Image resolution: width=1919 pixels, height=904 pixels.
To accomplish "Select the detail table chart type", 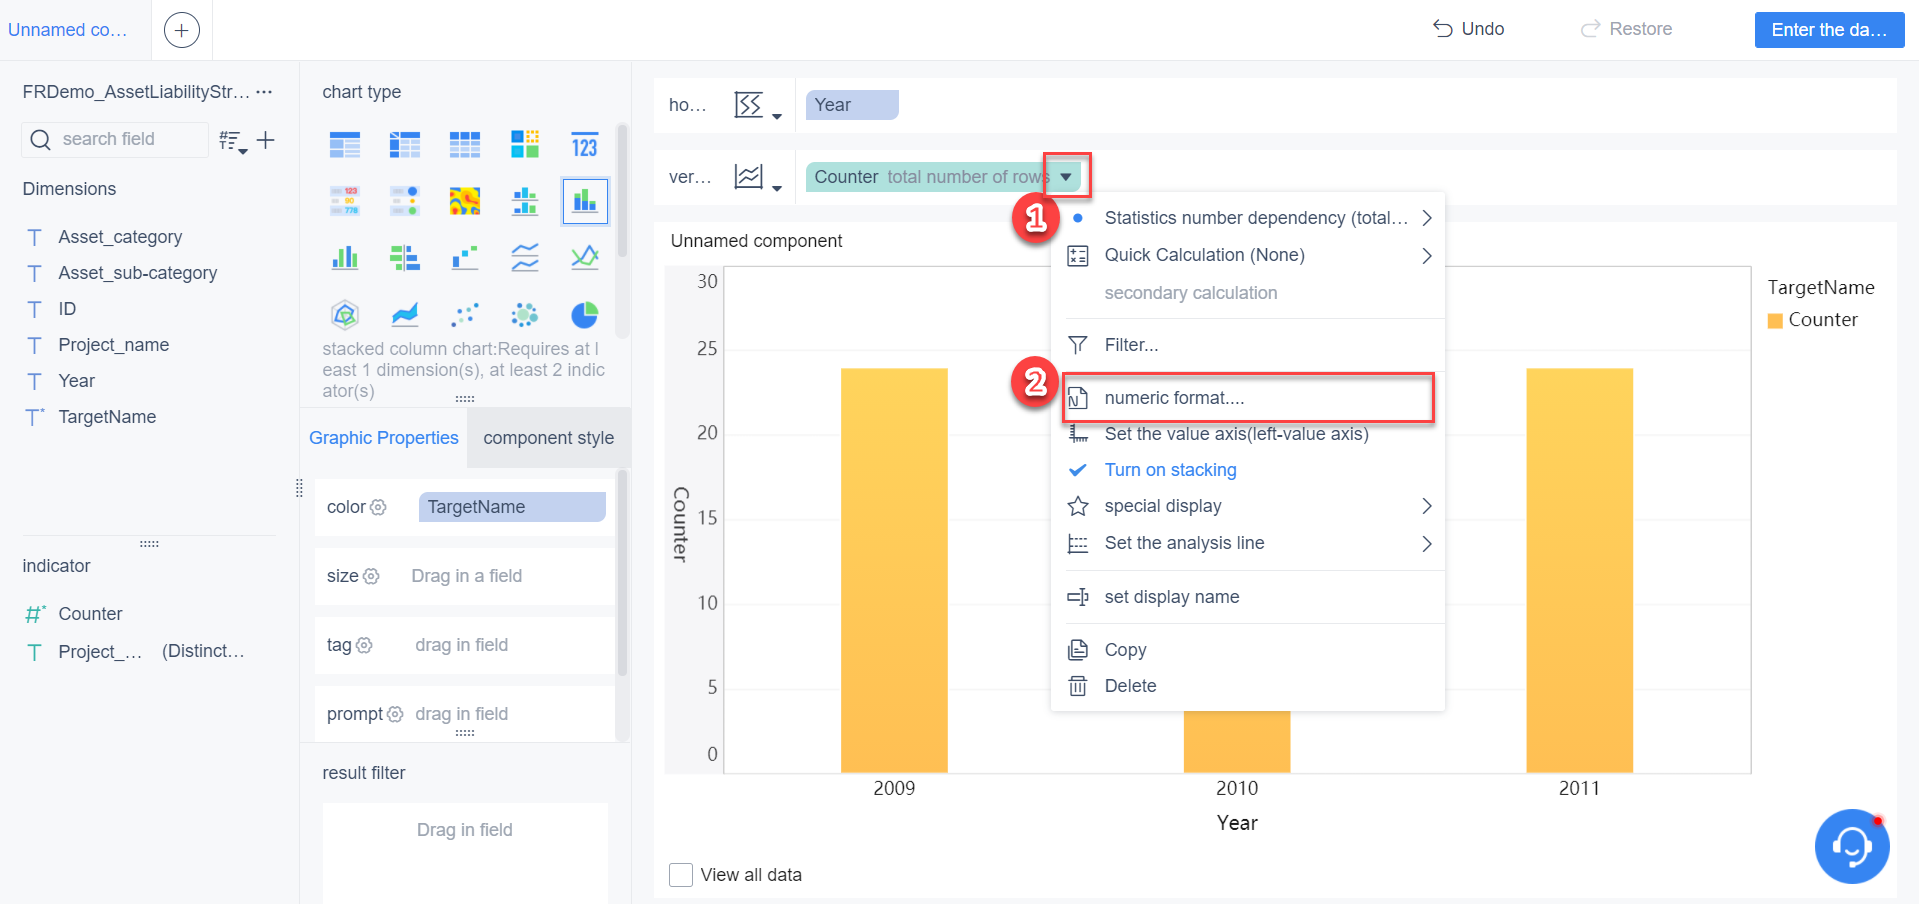I will pyautogui.click(x=465, y=145).
